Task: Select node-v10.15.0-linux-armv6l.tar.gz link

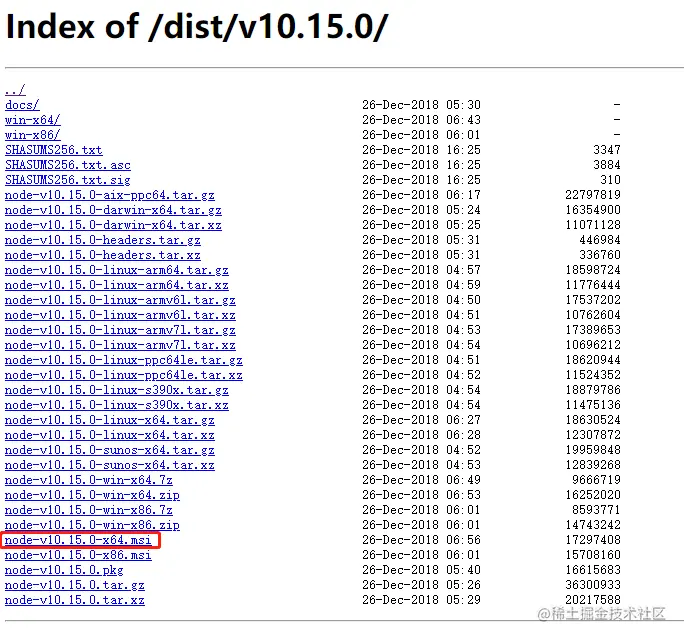Action: point(120,300)
